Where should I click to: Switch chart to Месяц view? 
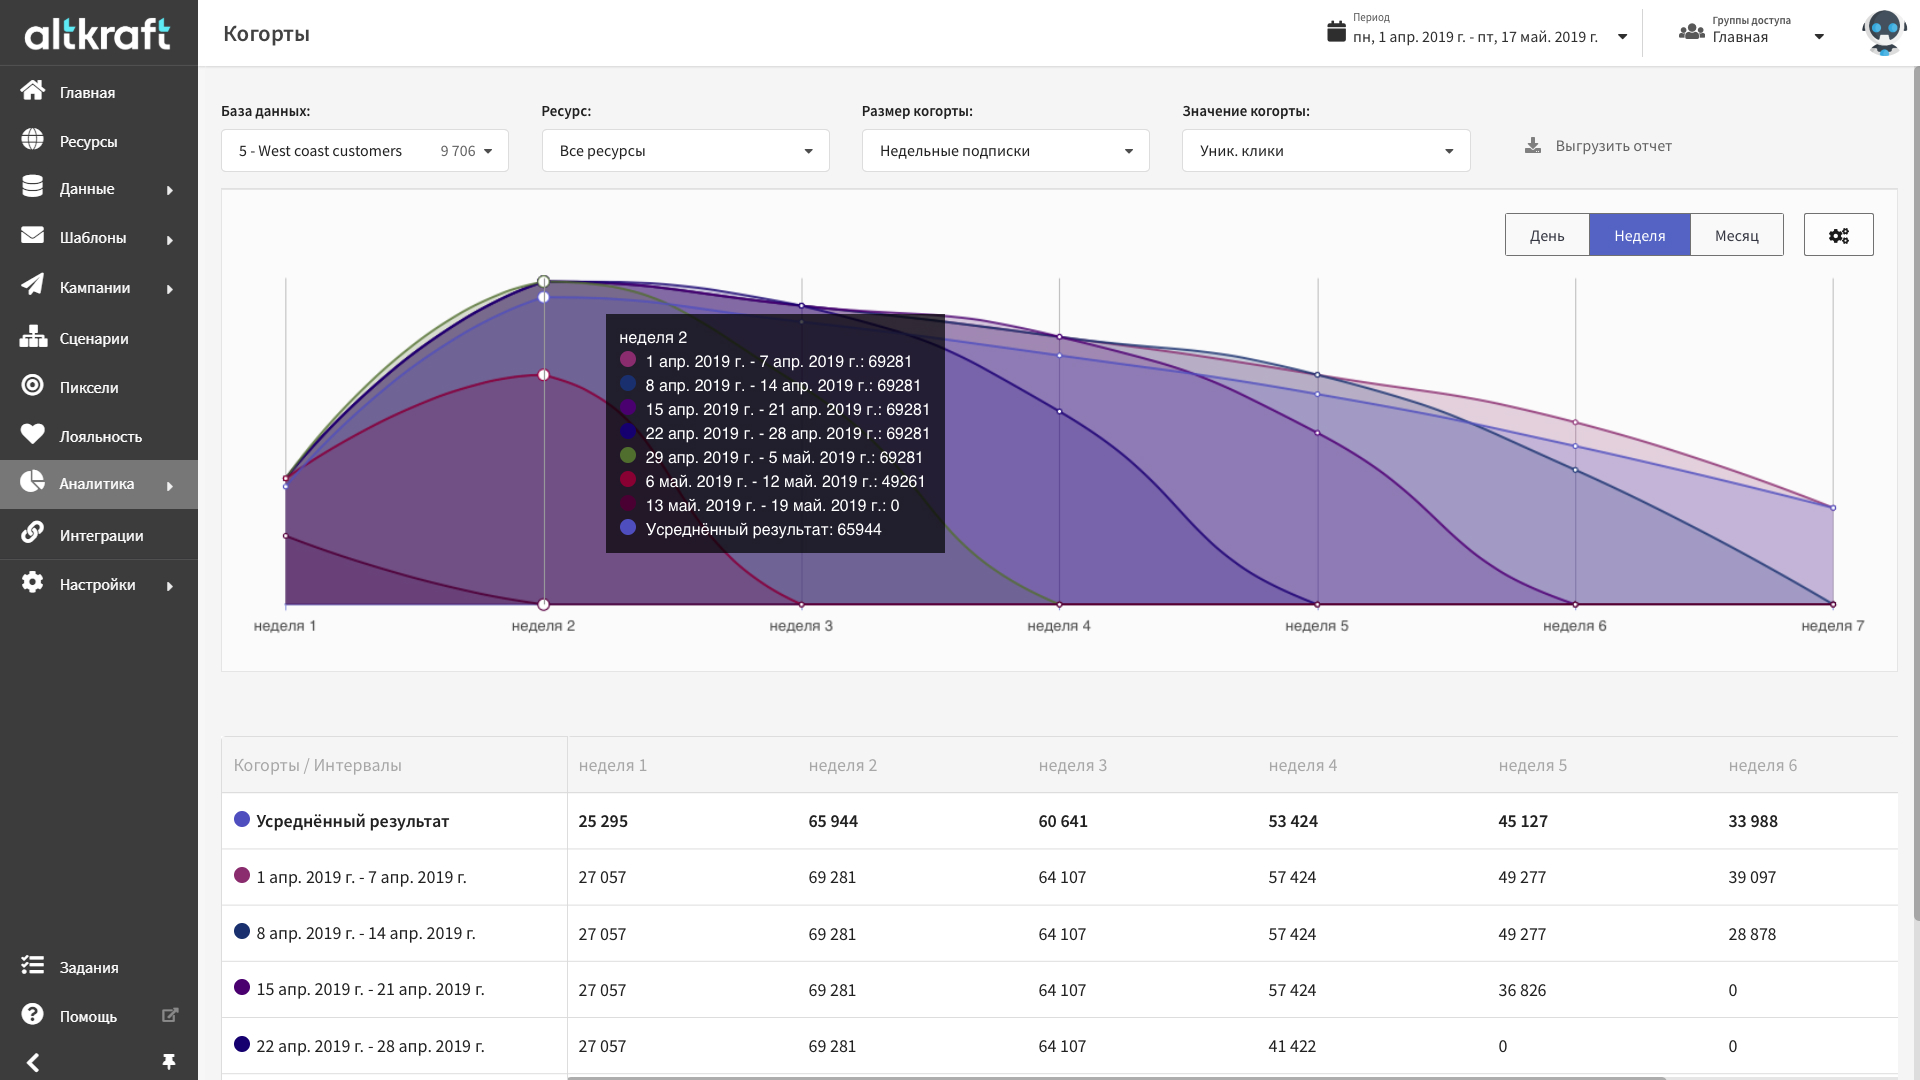click(1737, 235)
